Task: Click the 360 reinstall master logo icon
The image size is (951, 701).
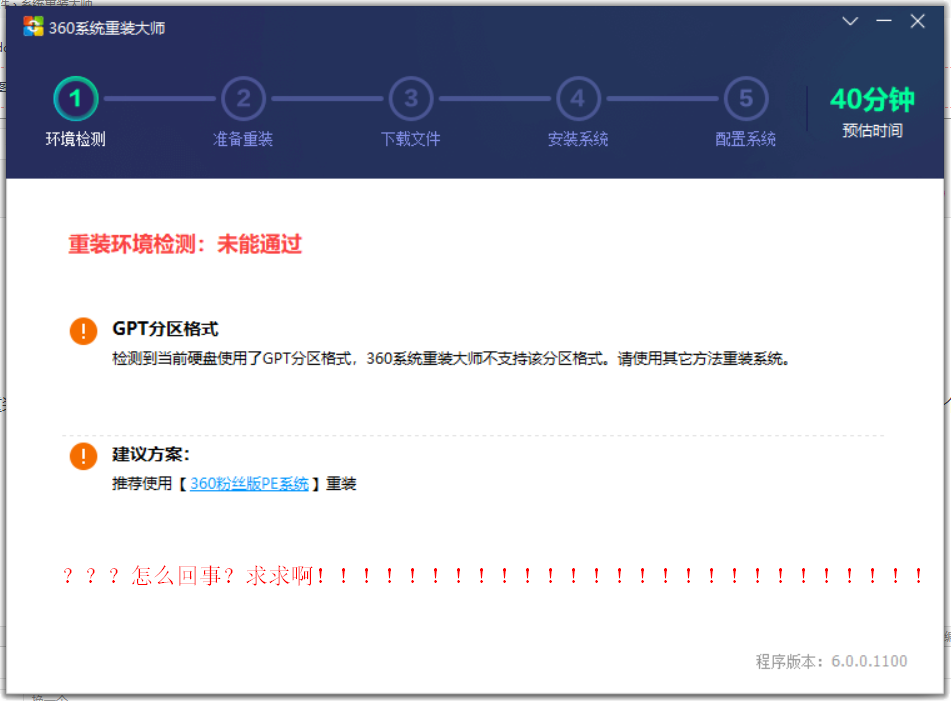Action: 33,27
